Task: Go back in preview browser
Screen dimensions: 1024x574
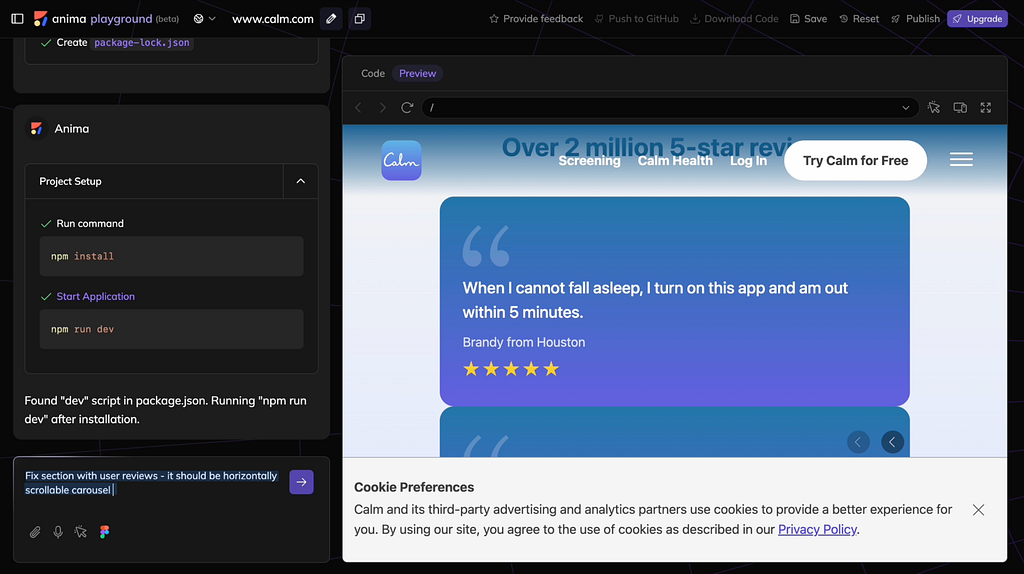Action: (358, 108)
